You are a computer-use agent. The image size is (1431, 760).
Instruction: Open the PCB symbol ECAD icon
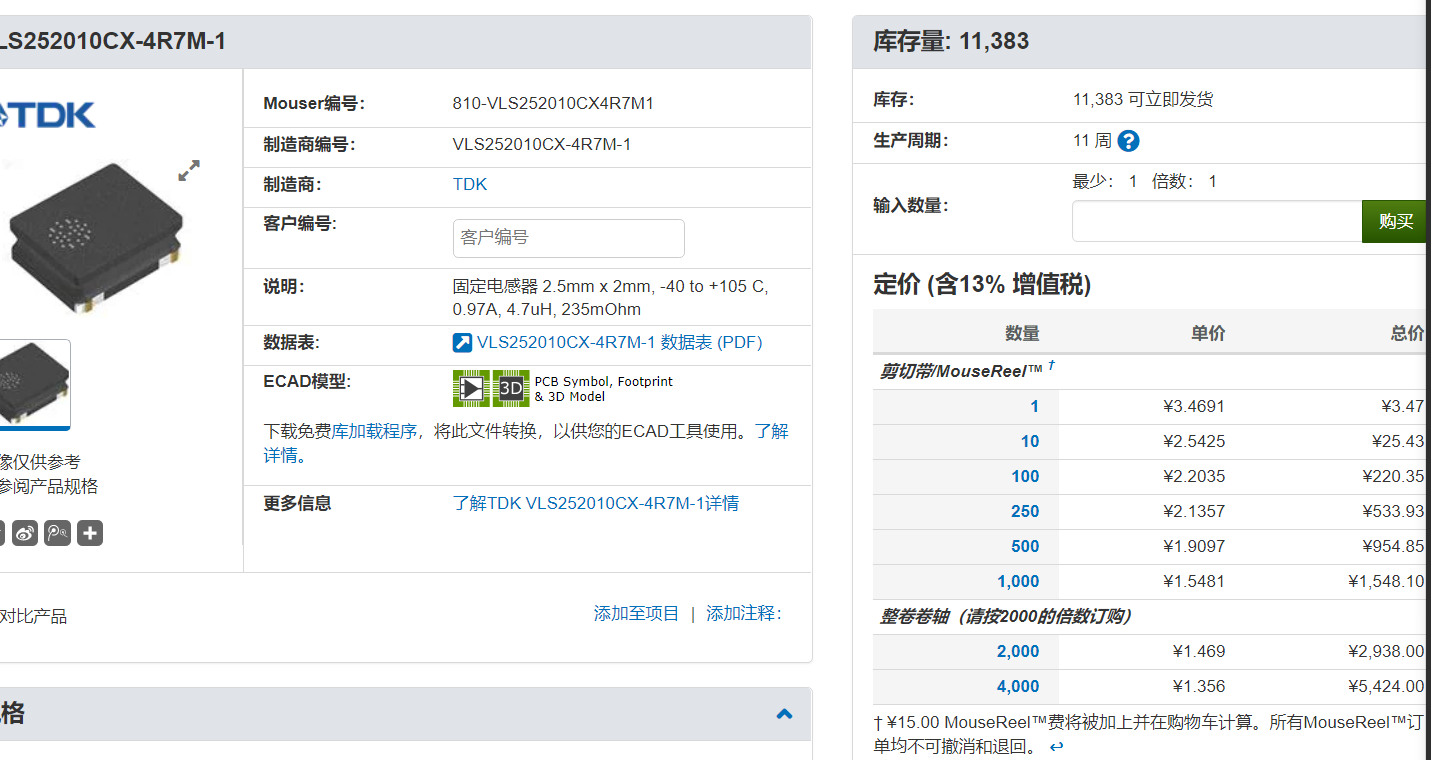point(471,388)
